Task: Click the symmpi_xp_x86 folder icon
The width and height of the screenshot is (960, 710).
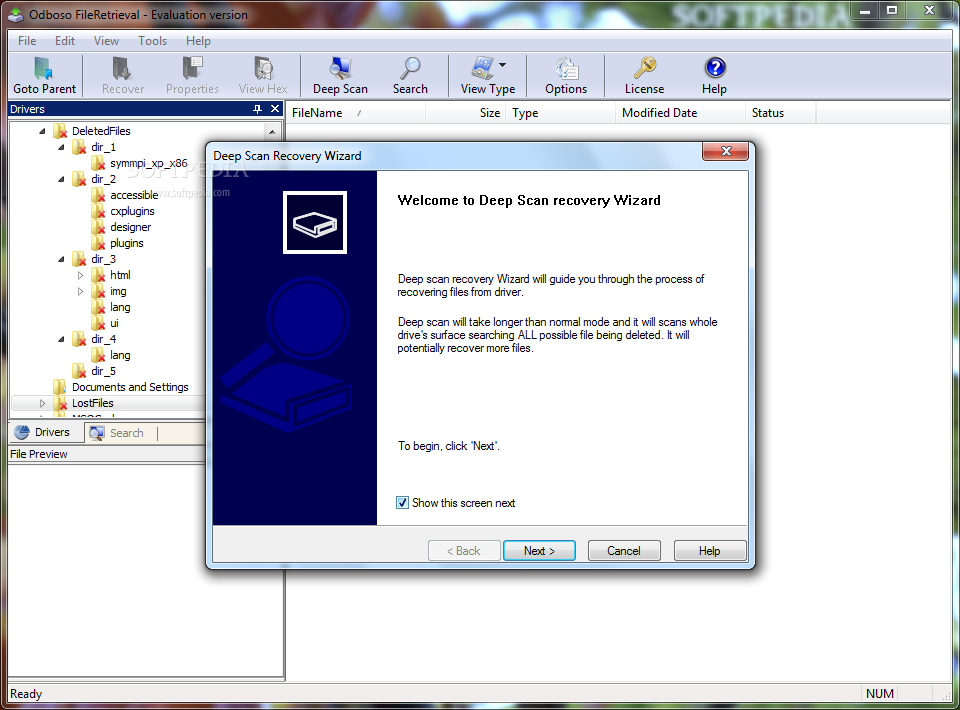Action: (98, 163)
